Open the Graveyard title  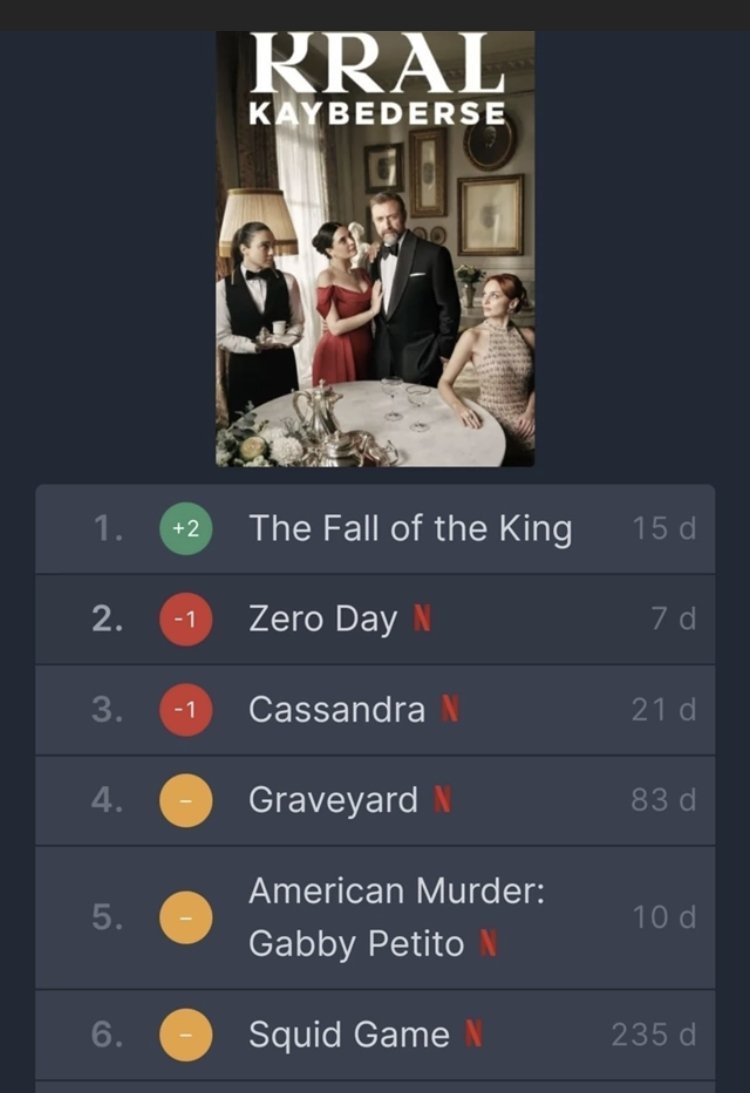coord(333,801)
